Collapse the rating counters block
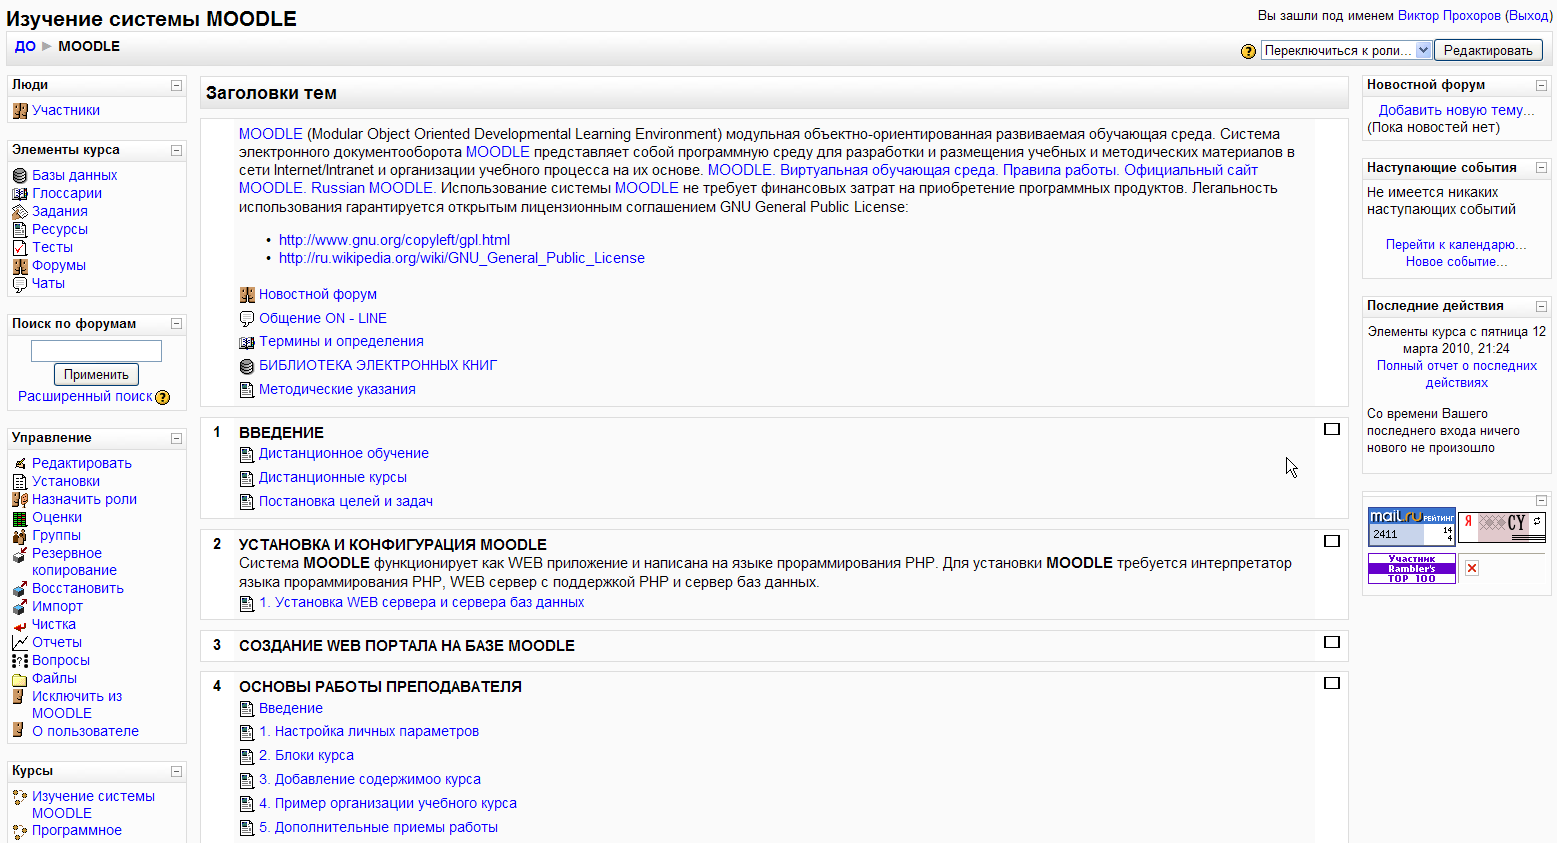The height and width of the screenshot is (843, 1557). tap(1542, 501)
